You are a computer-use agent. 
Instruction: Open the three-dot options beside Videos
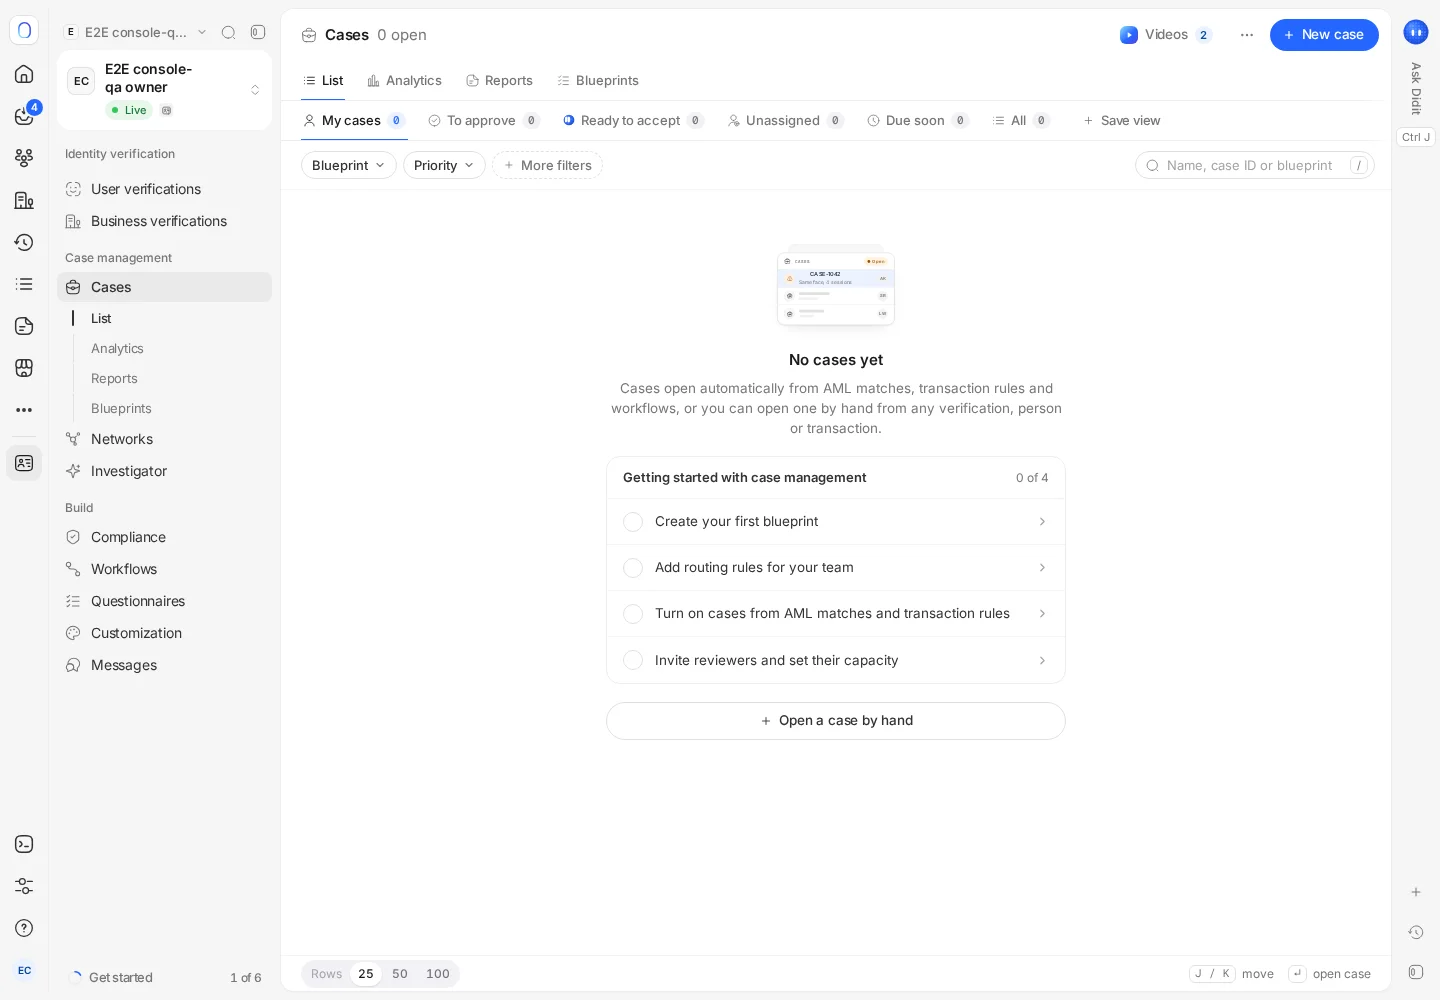tap(1247, 35)
